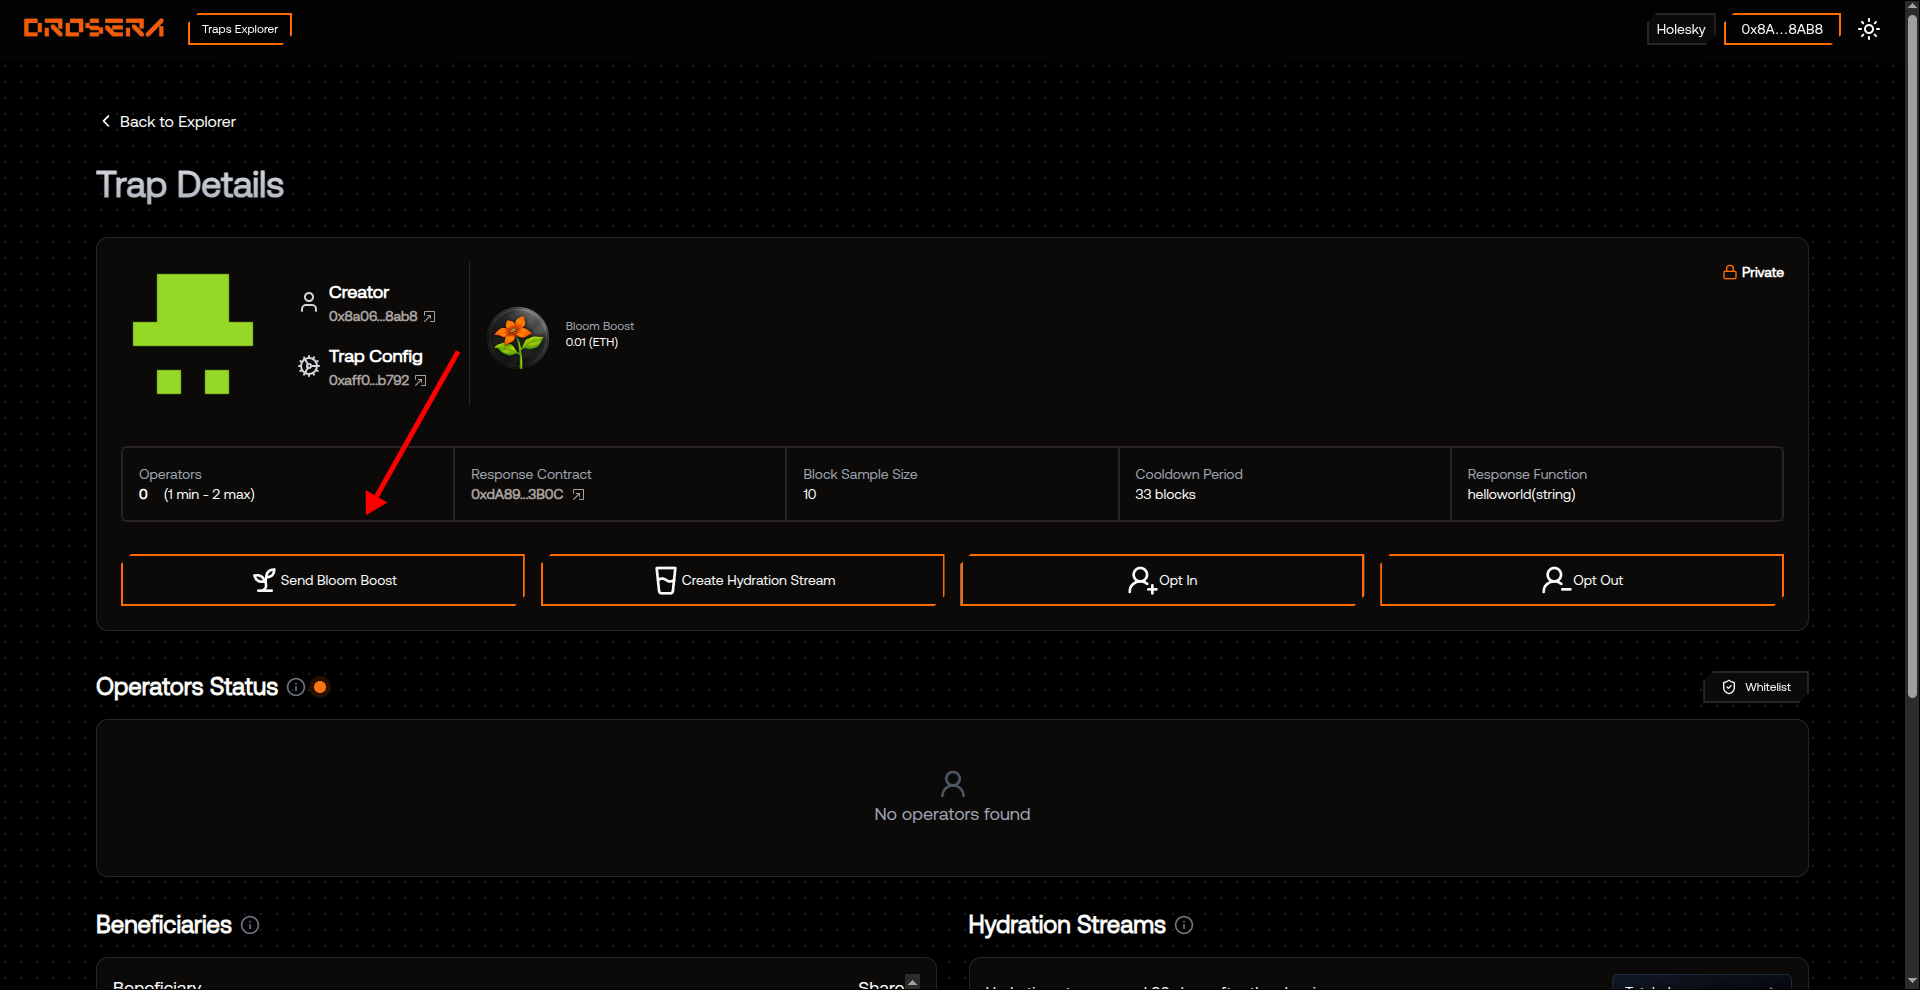Click the Create Hydration Stream button

742,580
